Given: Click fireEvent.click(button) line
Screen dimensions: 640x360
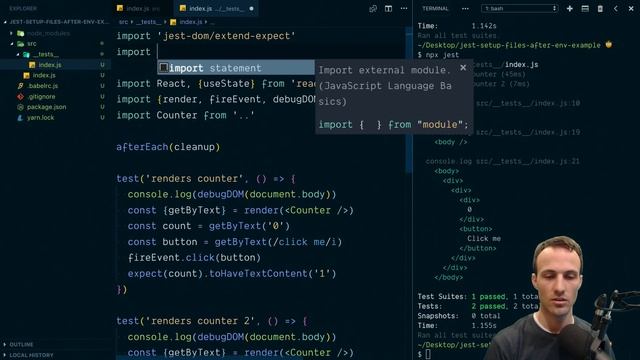Looking at the screenshot, I should [194, 258].
